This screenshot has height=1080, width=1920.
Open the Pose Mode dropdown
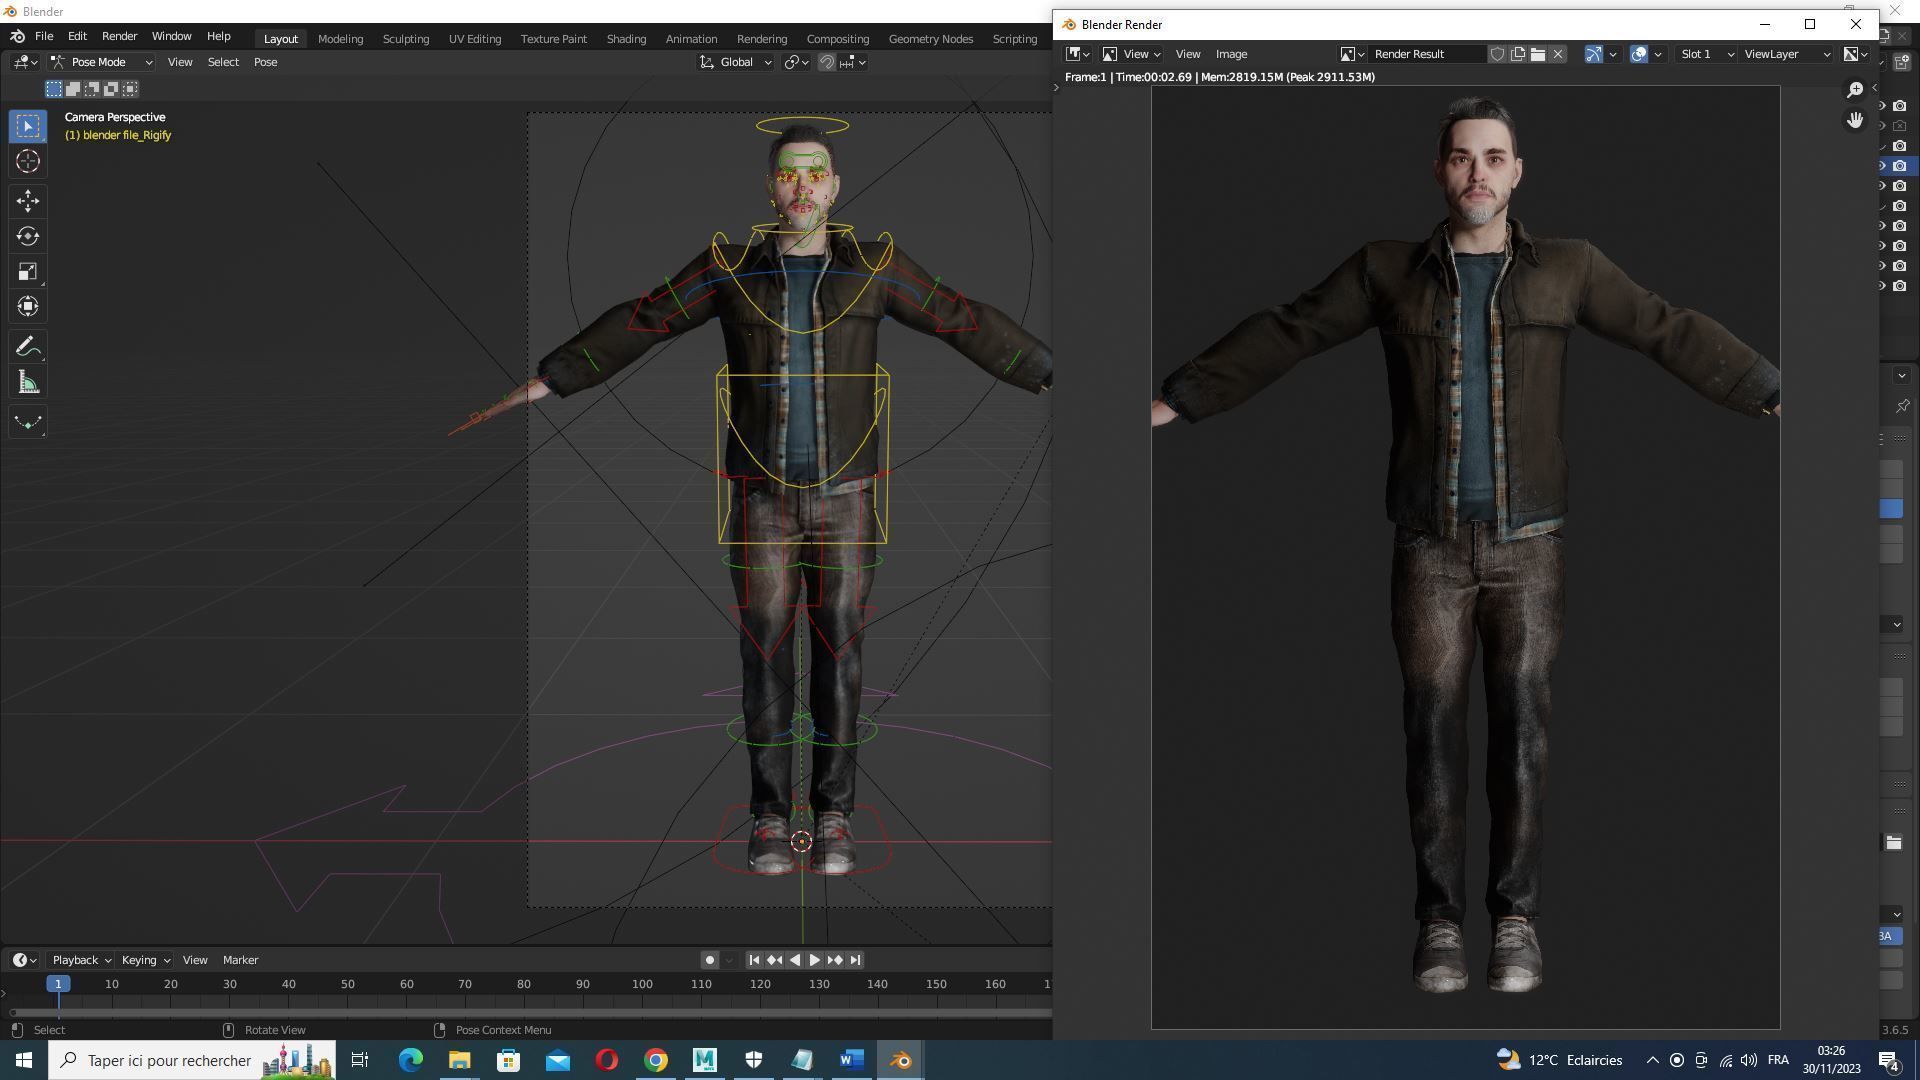[102, 62]
